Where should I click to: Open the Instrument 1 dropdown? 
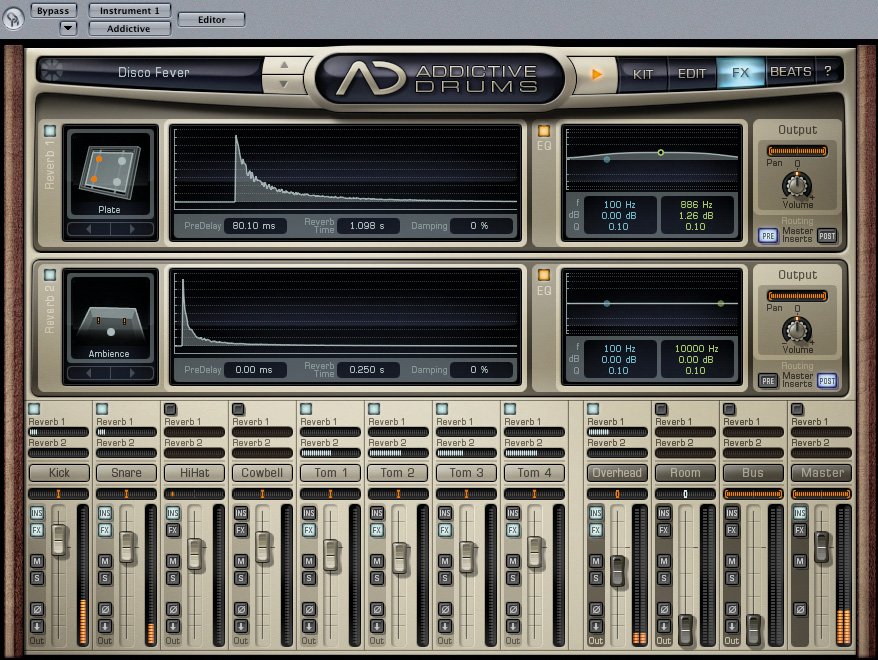[129, 11]
